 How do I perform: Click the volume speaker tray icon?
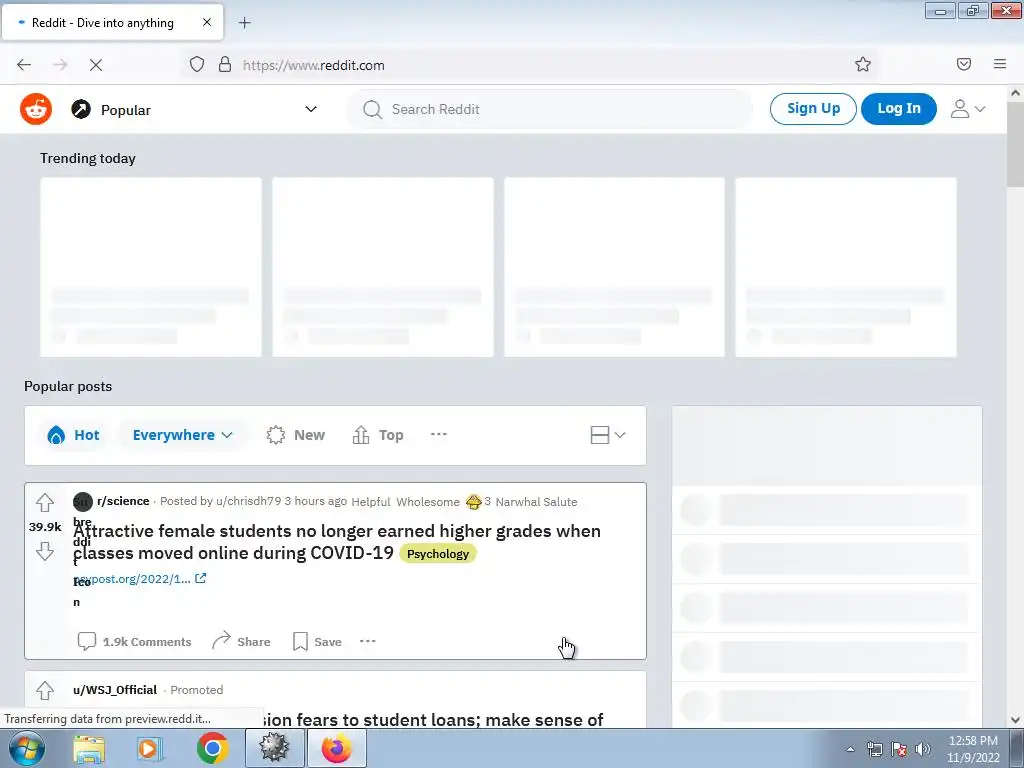(923, 749)
